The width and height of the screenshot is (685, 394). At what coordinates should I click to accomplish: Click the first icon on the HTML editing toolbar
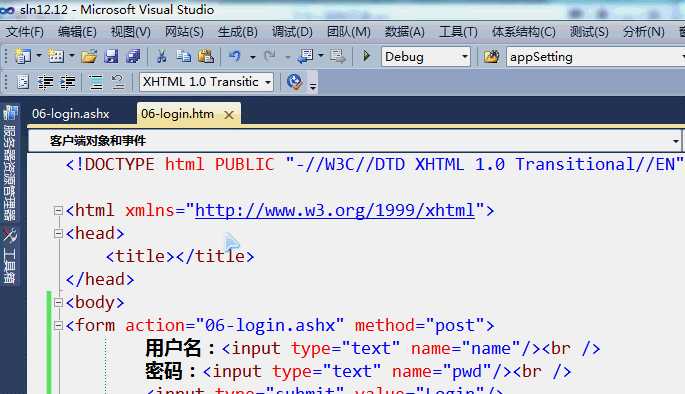click(x=23, y=82)
